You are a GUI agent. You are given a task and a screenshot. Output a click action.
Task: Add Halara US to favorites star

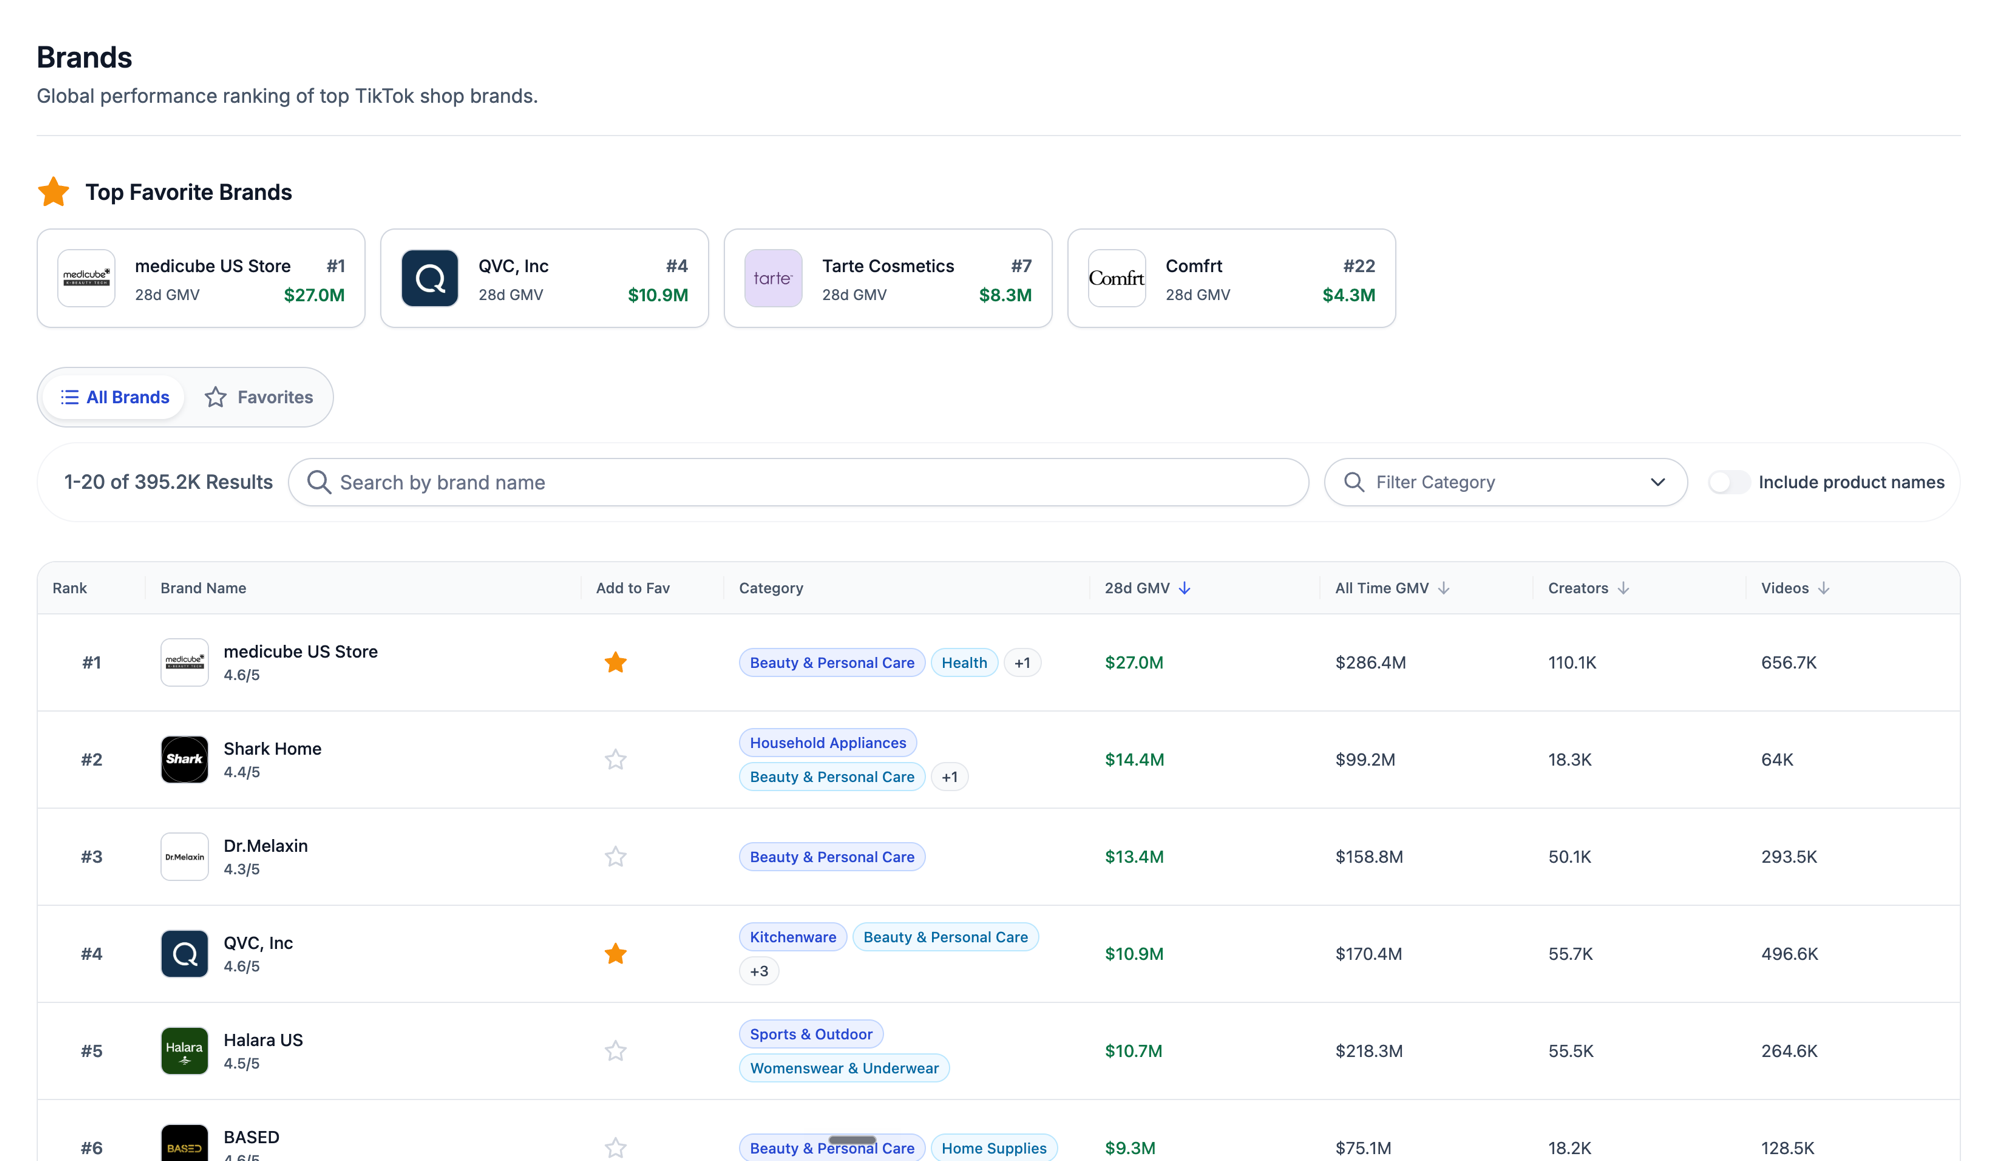click(x=615, y=1050)
